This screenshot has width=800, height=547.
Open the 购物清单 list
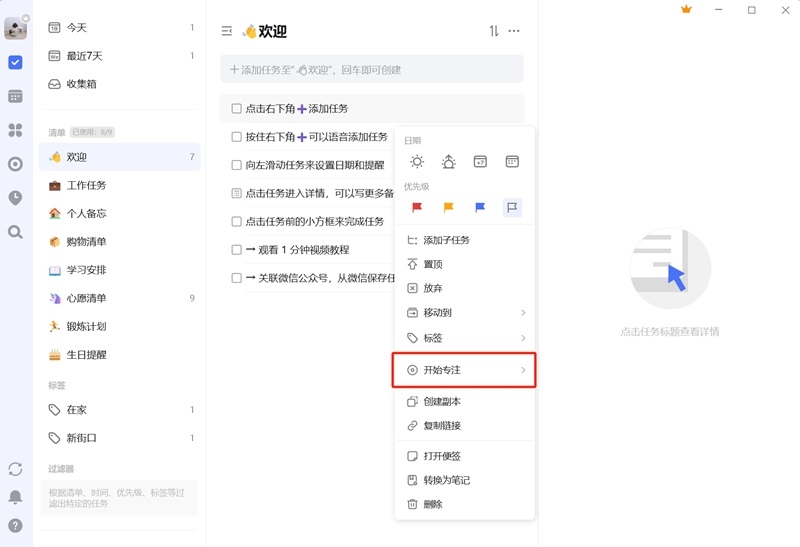coord(120,241)
